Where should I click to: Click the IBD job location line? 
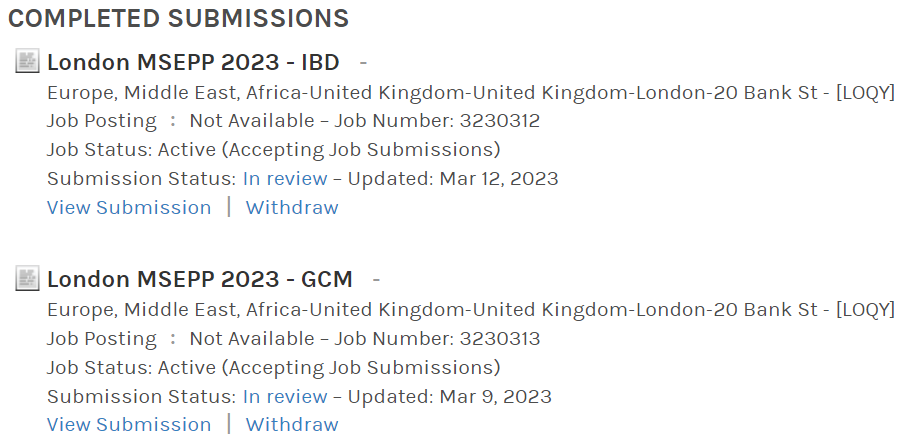coord(470,93)
